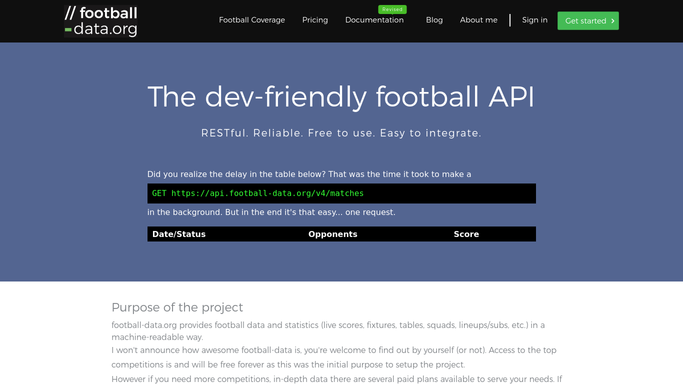Screen dimensions: 683x384
Task: Click the line starting 'in the background. But in the end'
Action: [271, 212]
